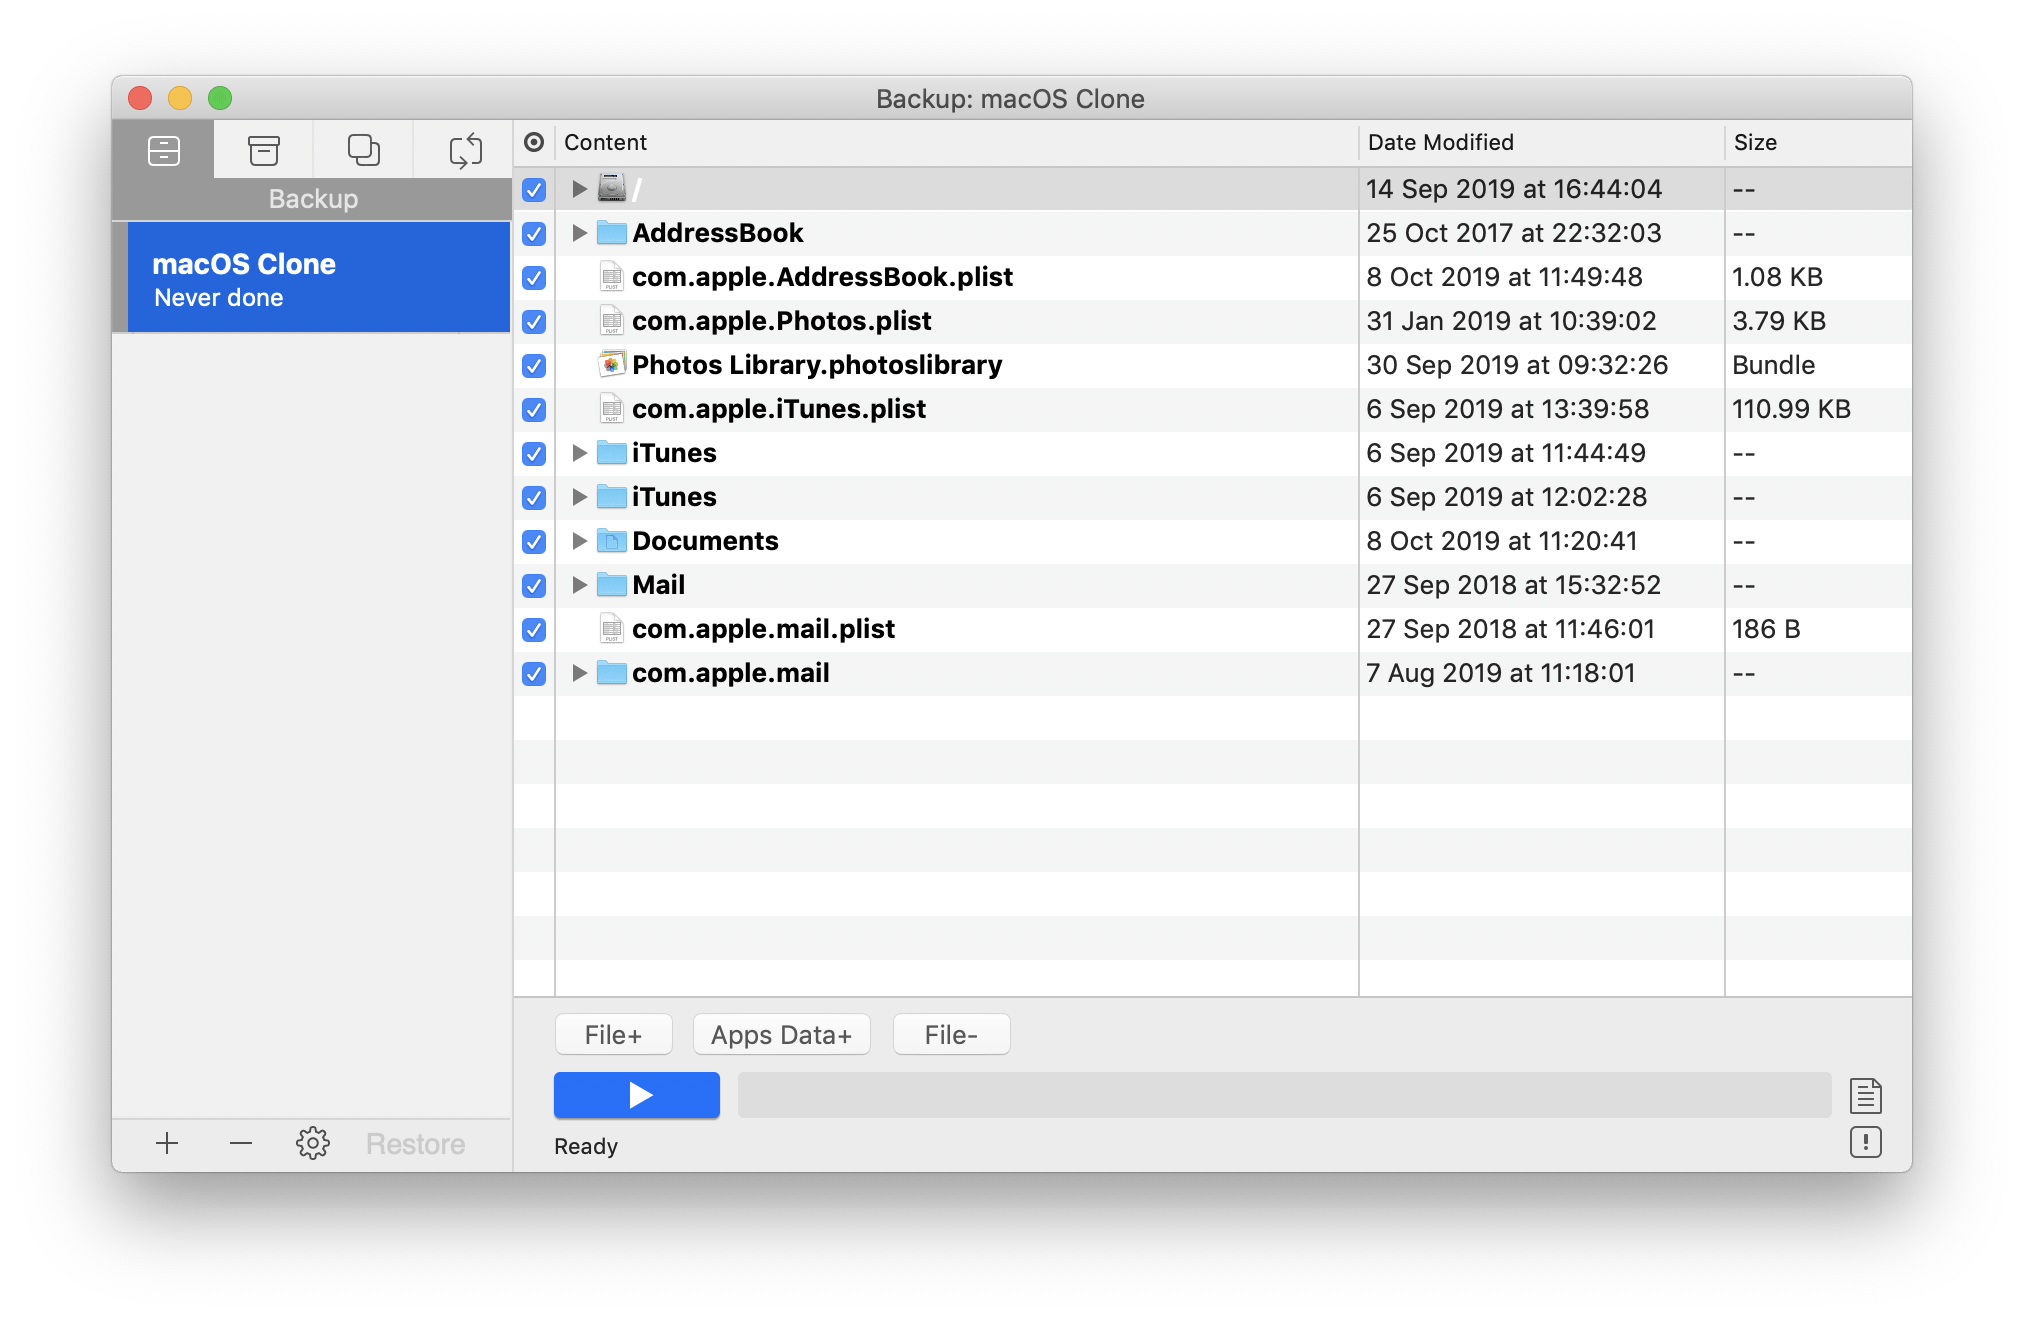Uncheck the root disk row checkbox
Viewport: 2024px width, 1320px height.
pos(534,189)
